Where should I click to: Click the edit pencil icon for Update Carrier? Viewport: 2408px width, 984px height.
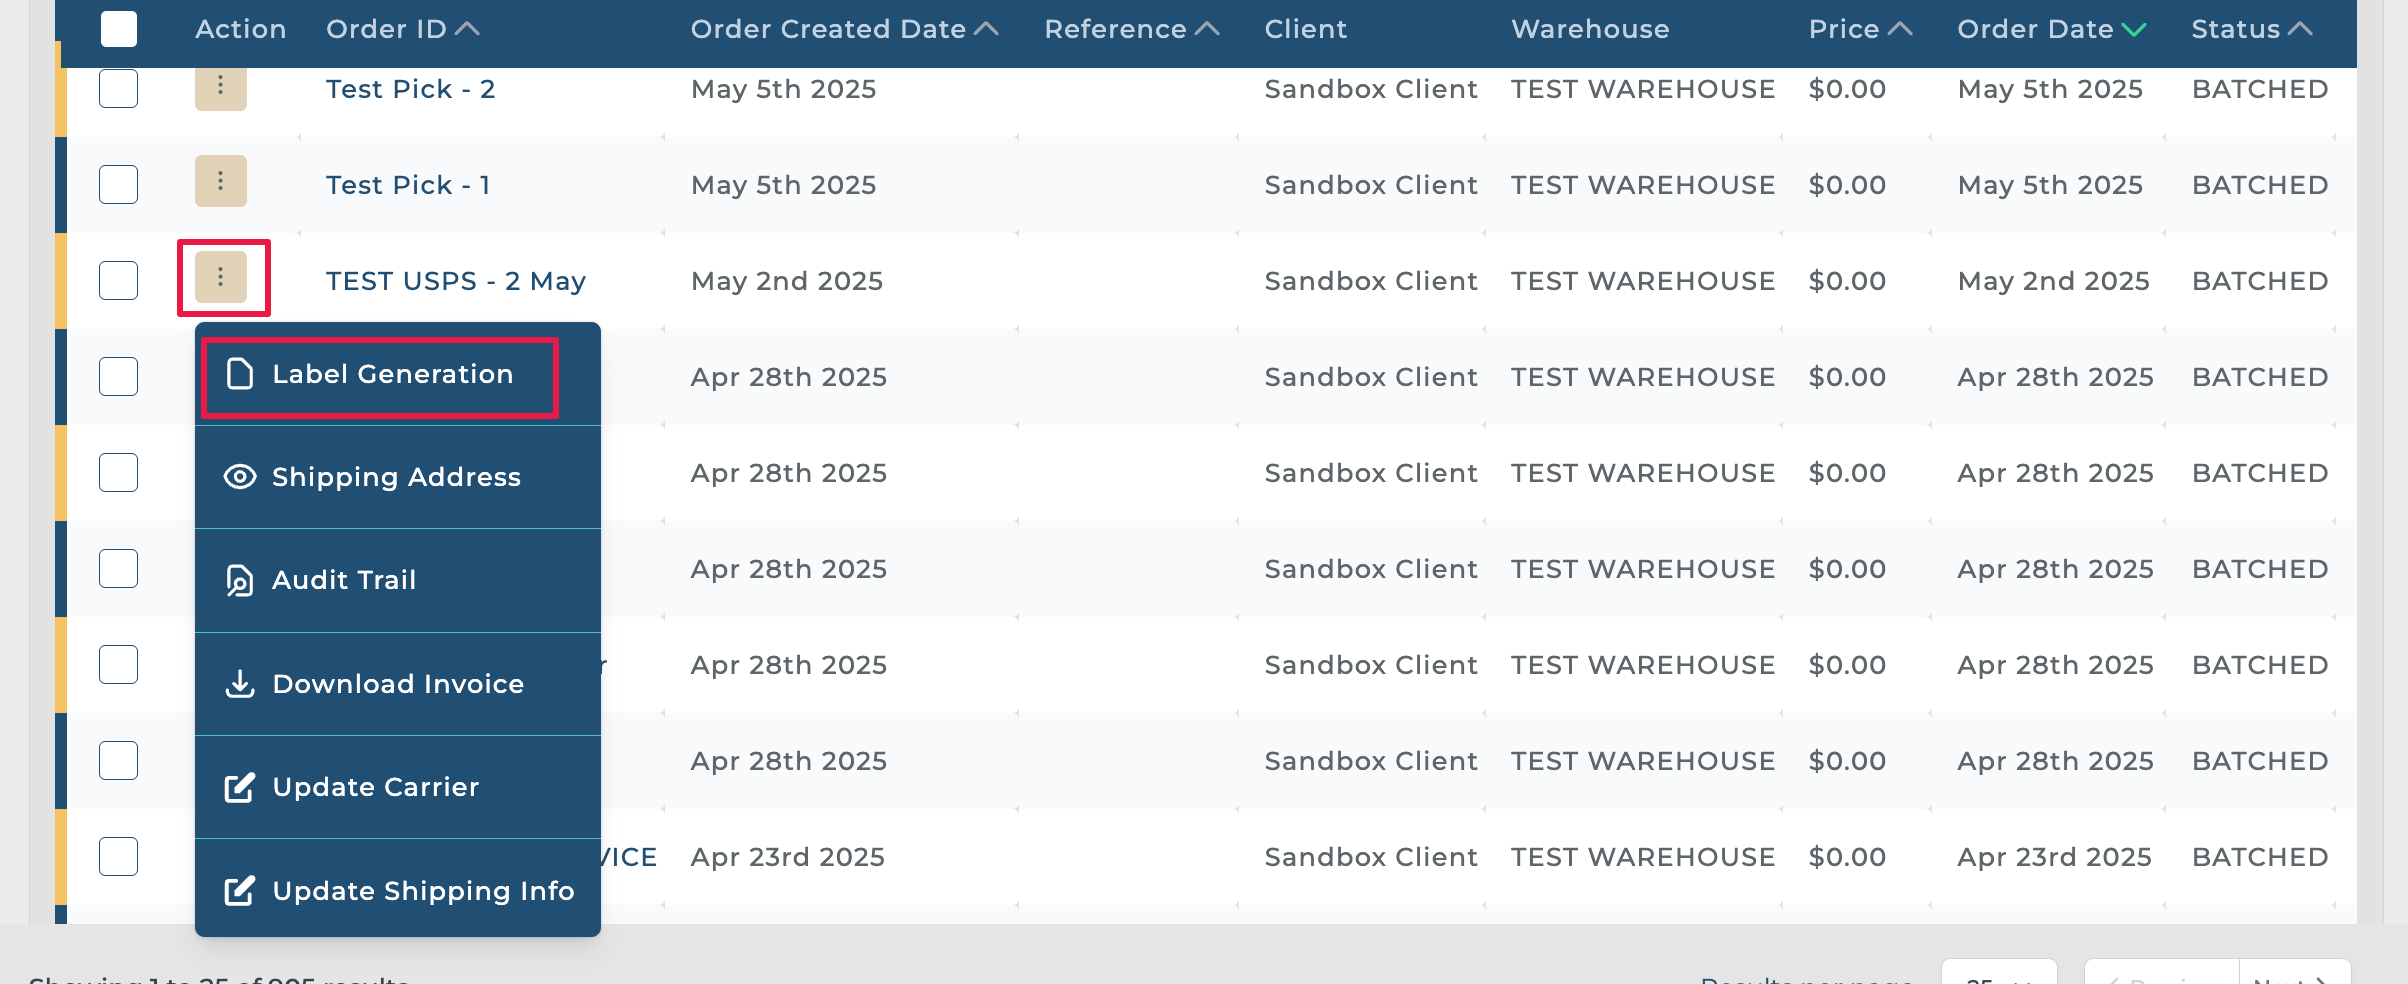click(x=240, y=788)
